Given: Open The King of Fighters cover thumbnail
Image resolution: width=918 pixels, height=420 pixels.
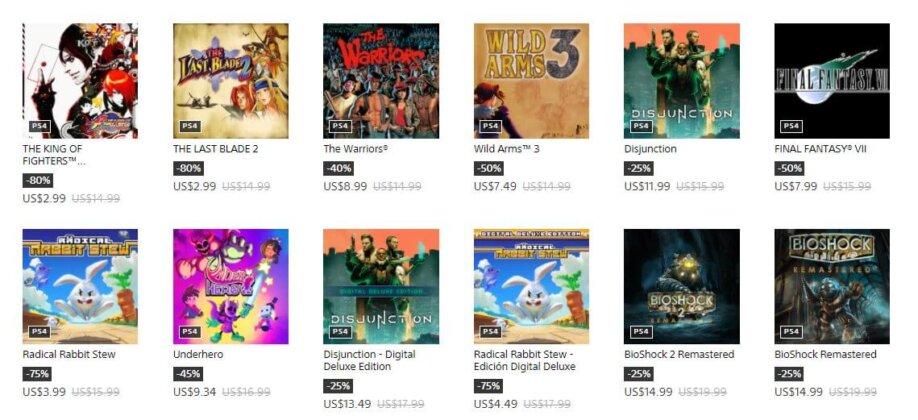Looking at the screenshot, I should pyautogui.click(x=80, y=81).
